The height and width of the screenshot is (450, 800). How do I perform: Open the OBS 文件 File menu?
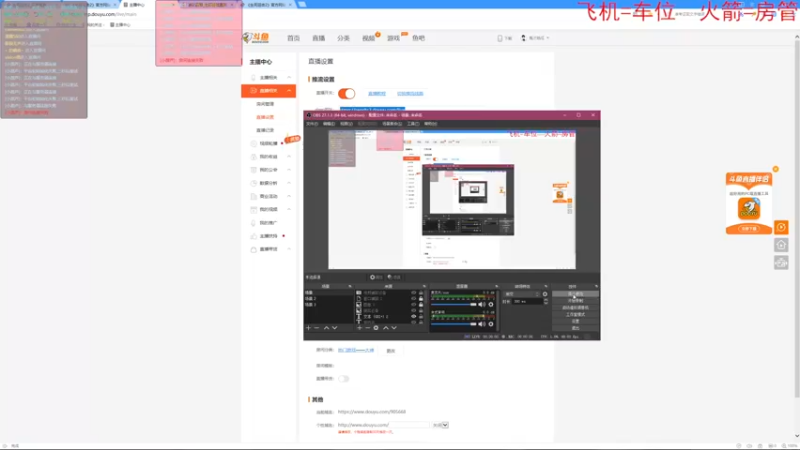(312, 124)
